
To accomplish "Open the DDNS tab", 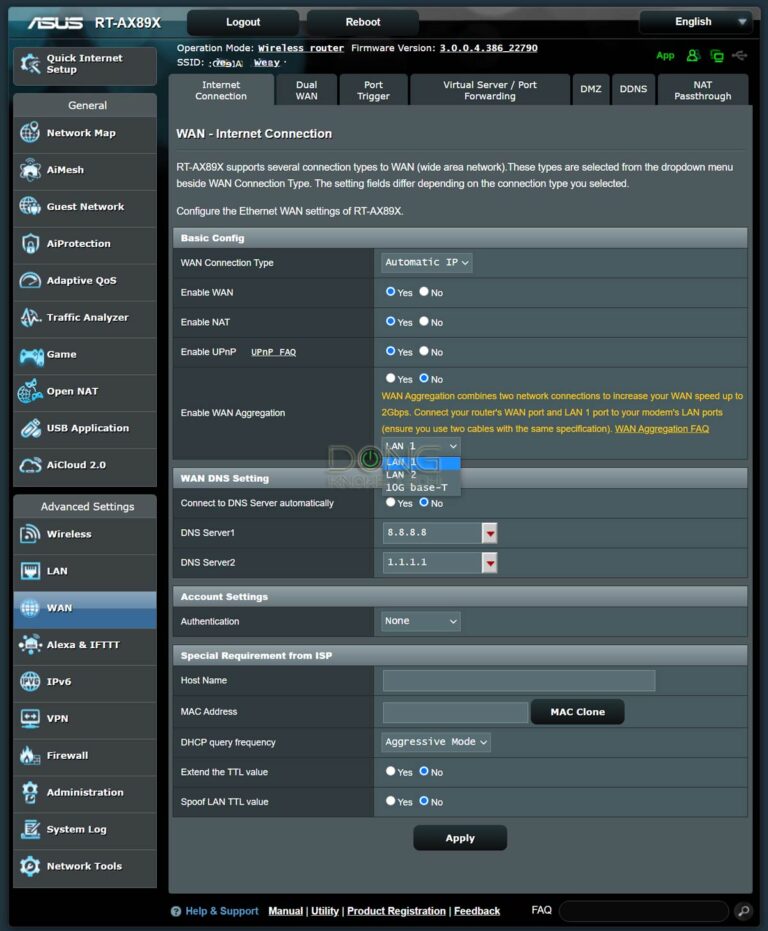I will point(633,89).
